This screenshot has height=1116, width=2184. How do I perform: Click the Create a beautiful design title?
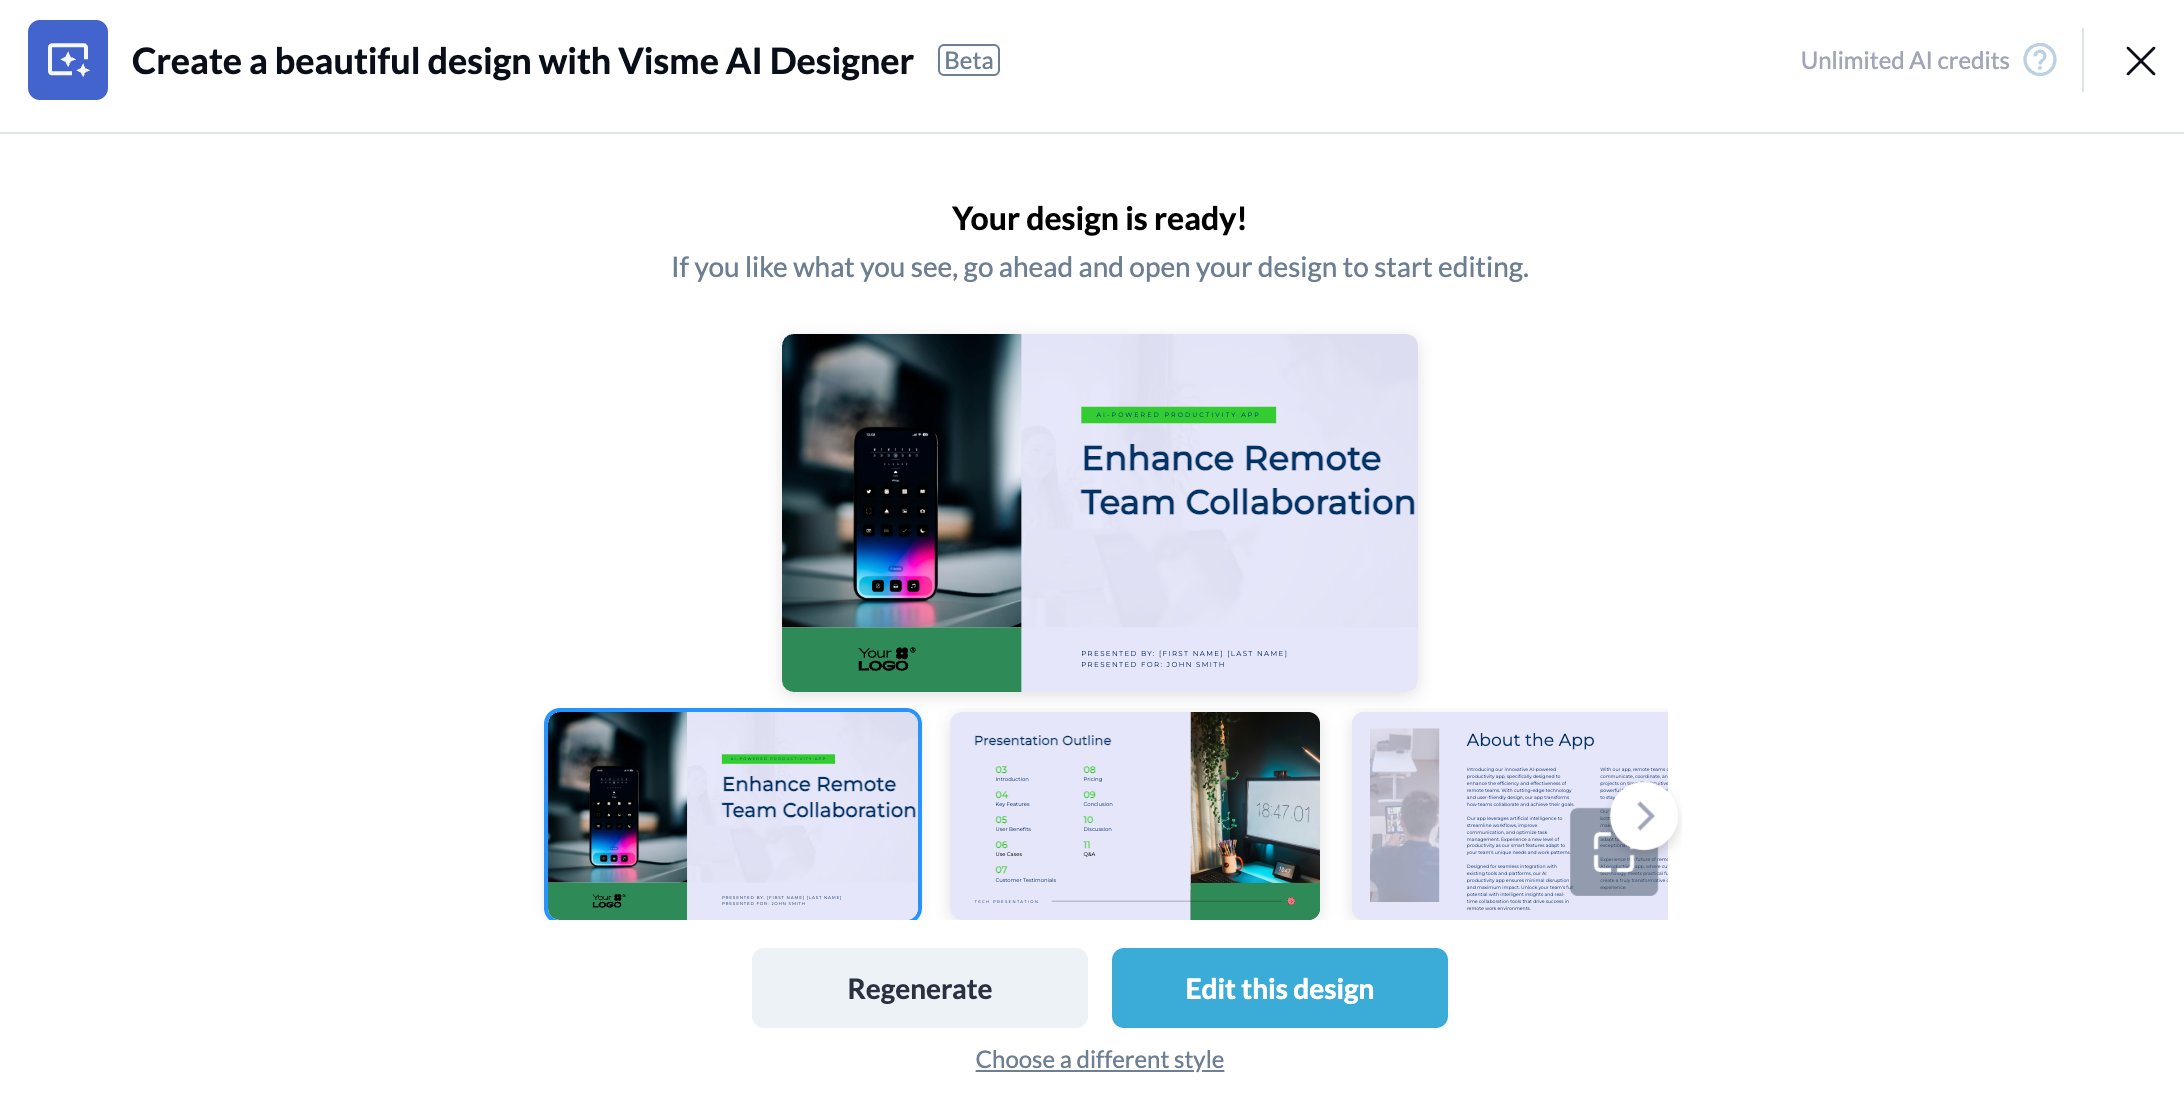tap(522, 61)
